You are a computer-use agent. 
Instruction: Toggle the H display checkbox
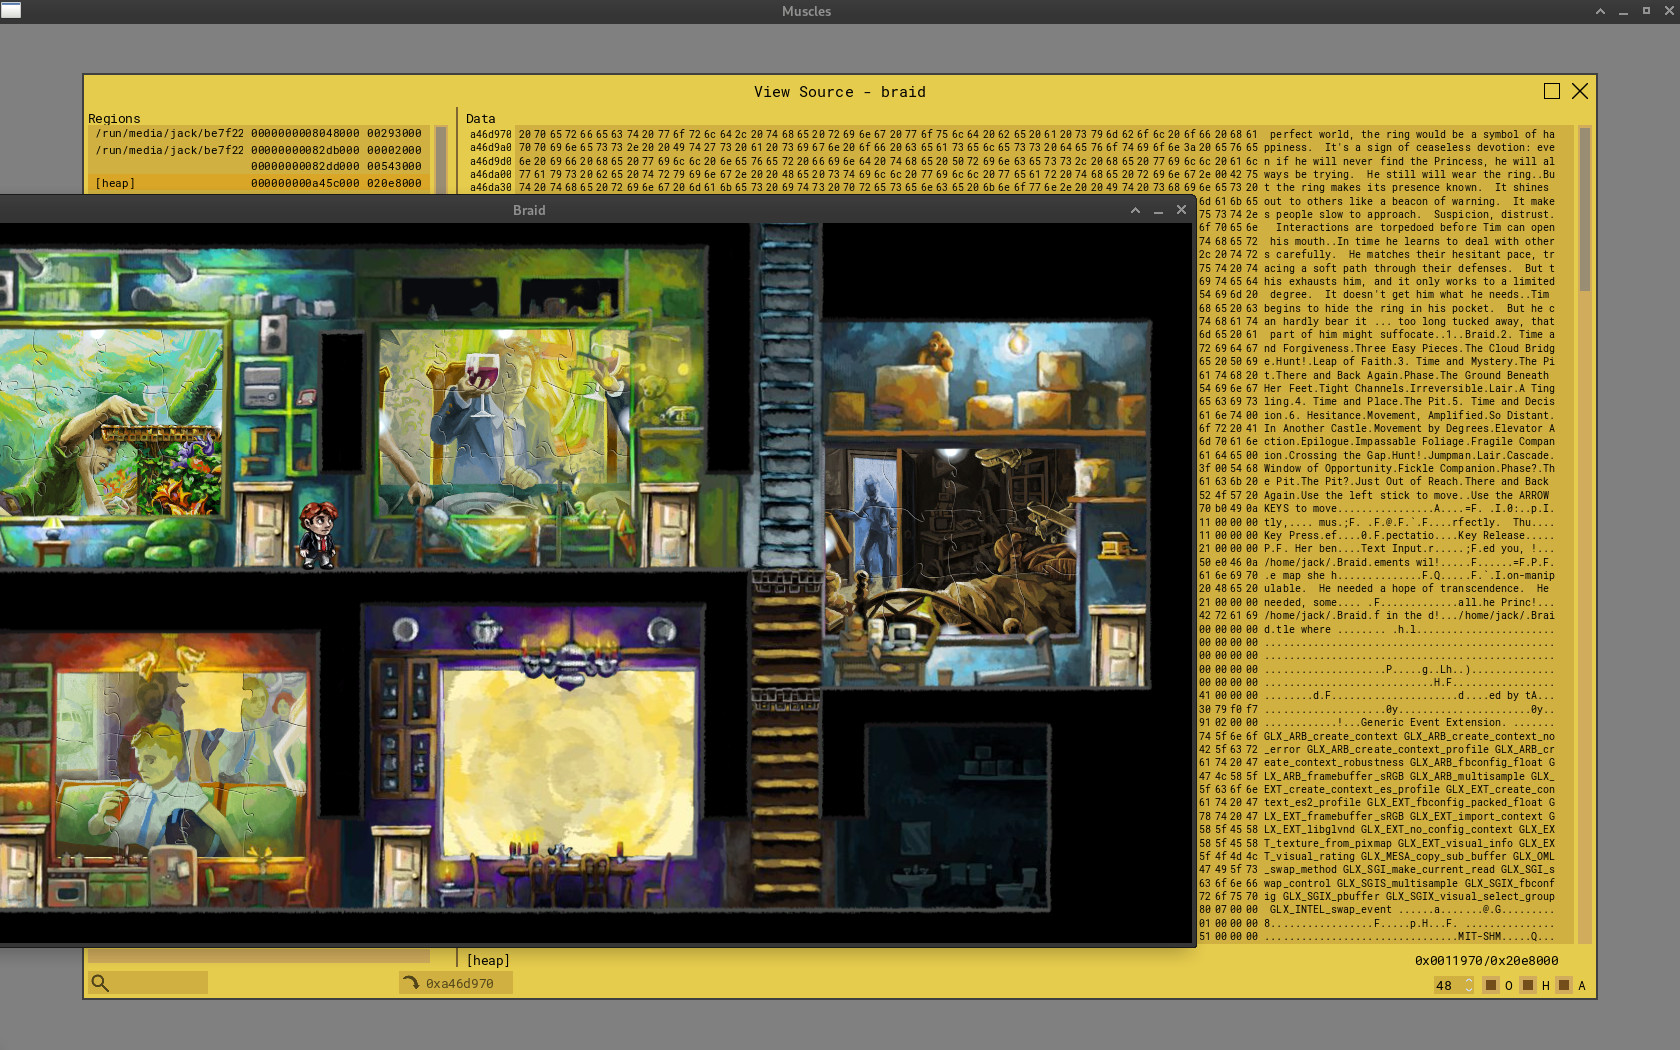click(x=1527, y=985)
